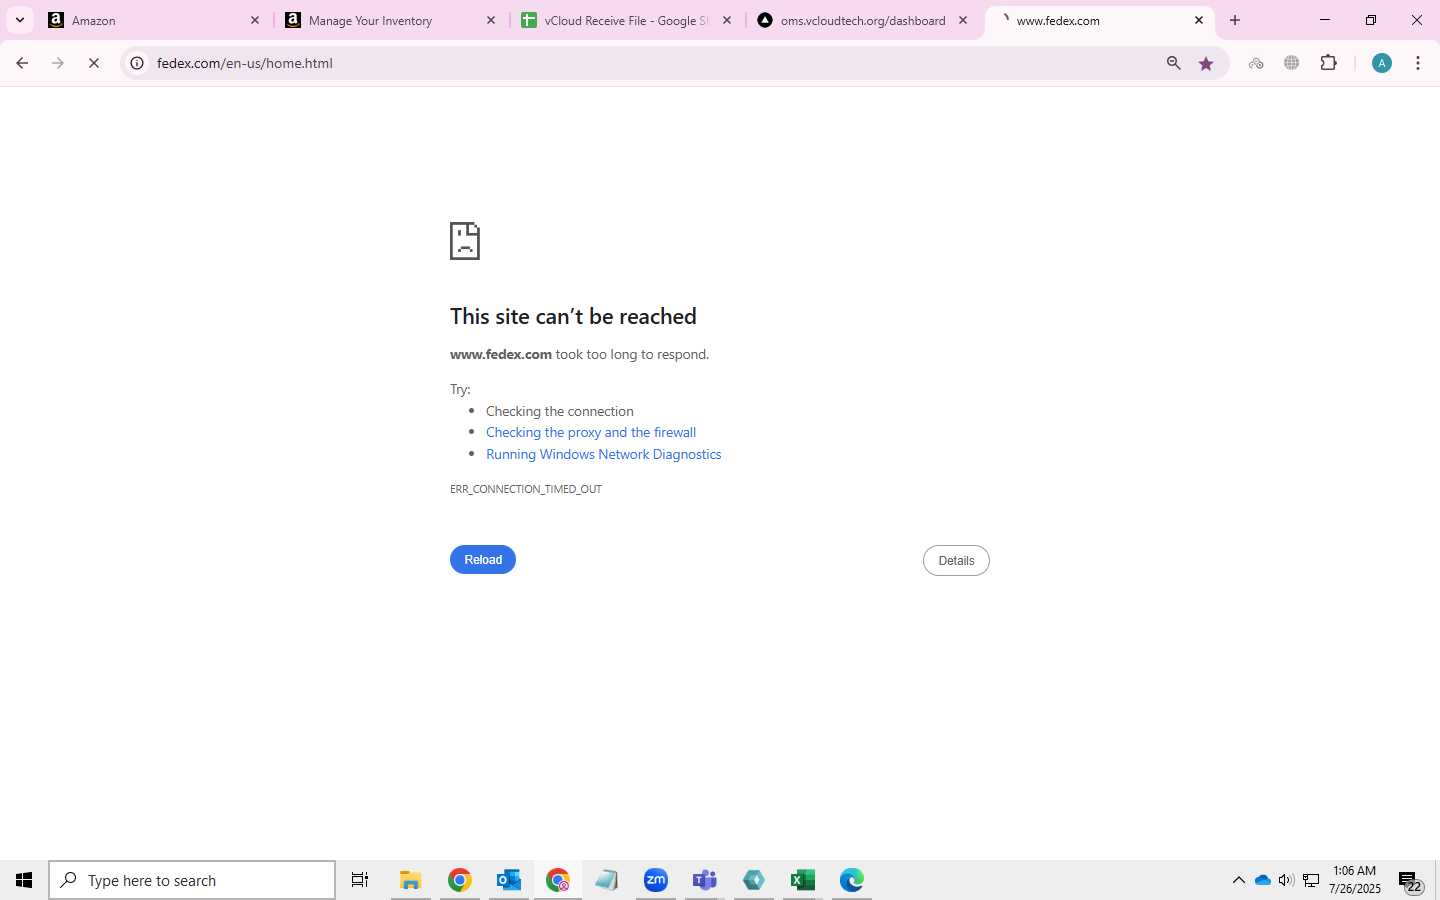Close the www.fedex.com tab
Viewport: 1440px width, 900px height.
(x=1198, y=20)
